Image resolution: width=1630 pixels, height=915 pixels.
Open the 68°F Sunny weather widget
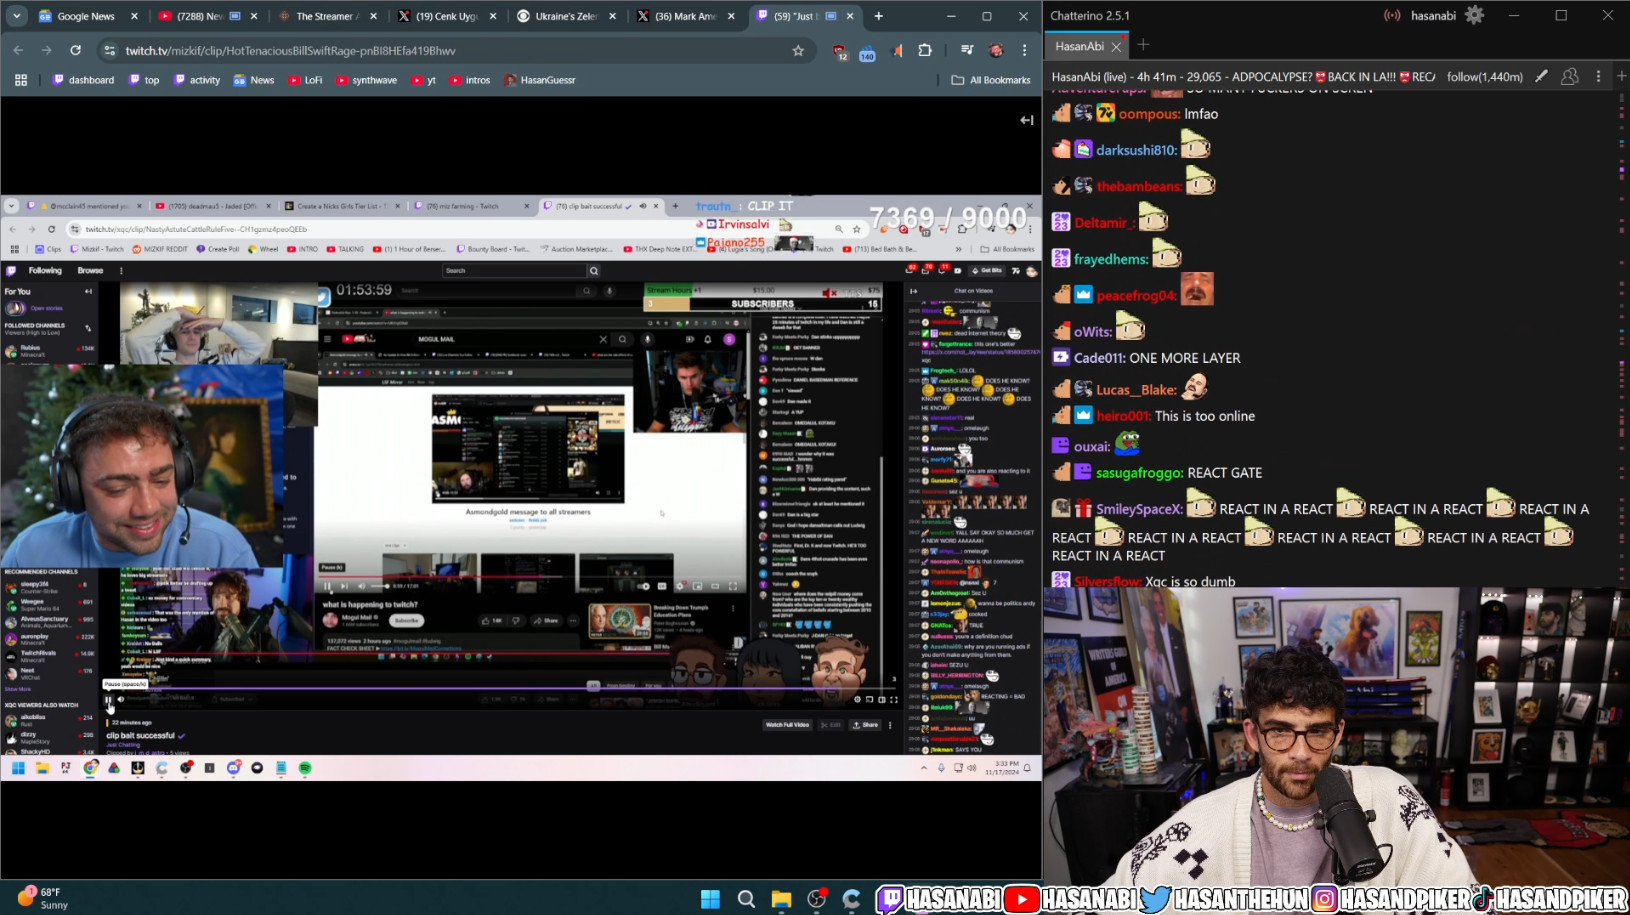43,898
